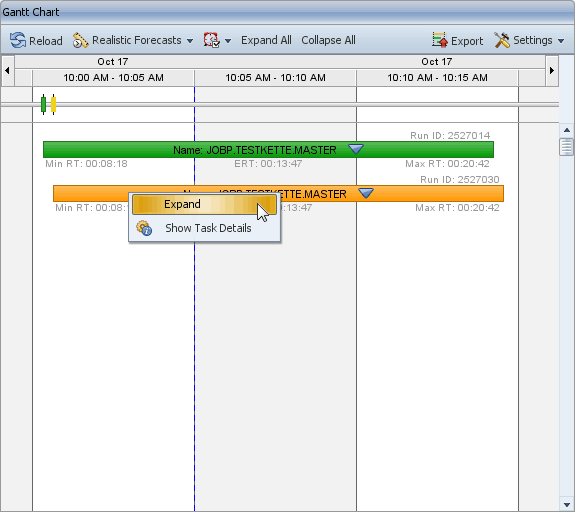Click the yellow overview timeline marker
The height and width of the screenshot is (512, 575).
coord(54,105)
